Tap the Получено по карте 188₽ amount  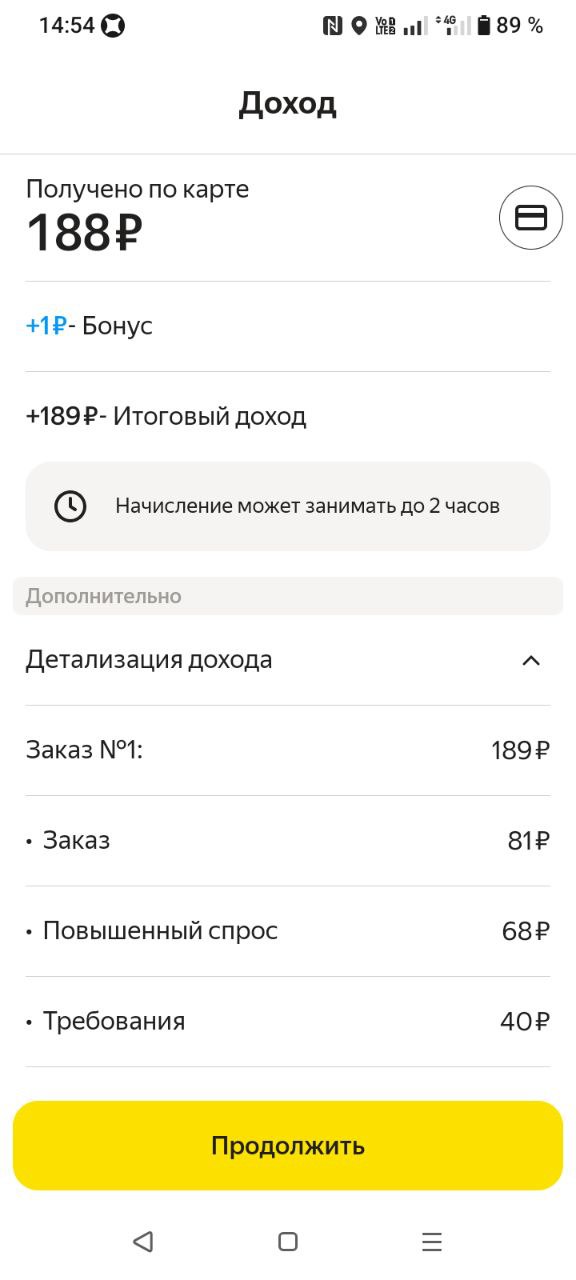[x=84, y=233]
